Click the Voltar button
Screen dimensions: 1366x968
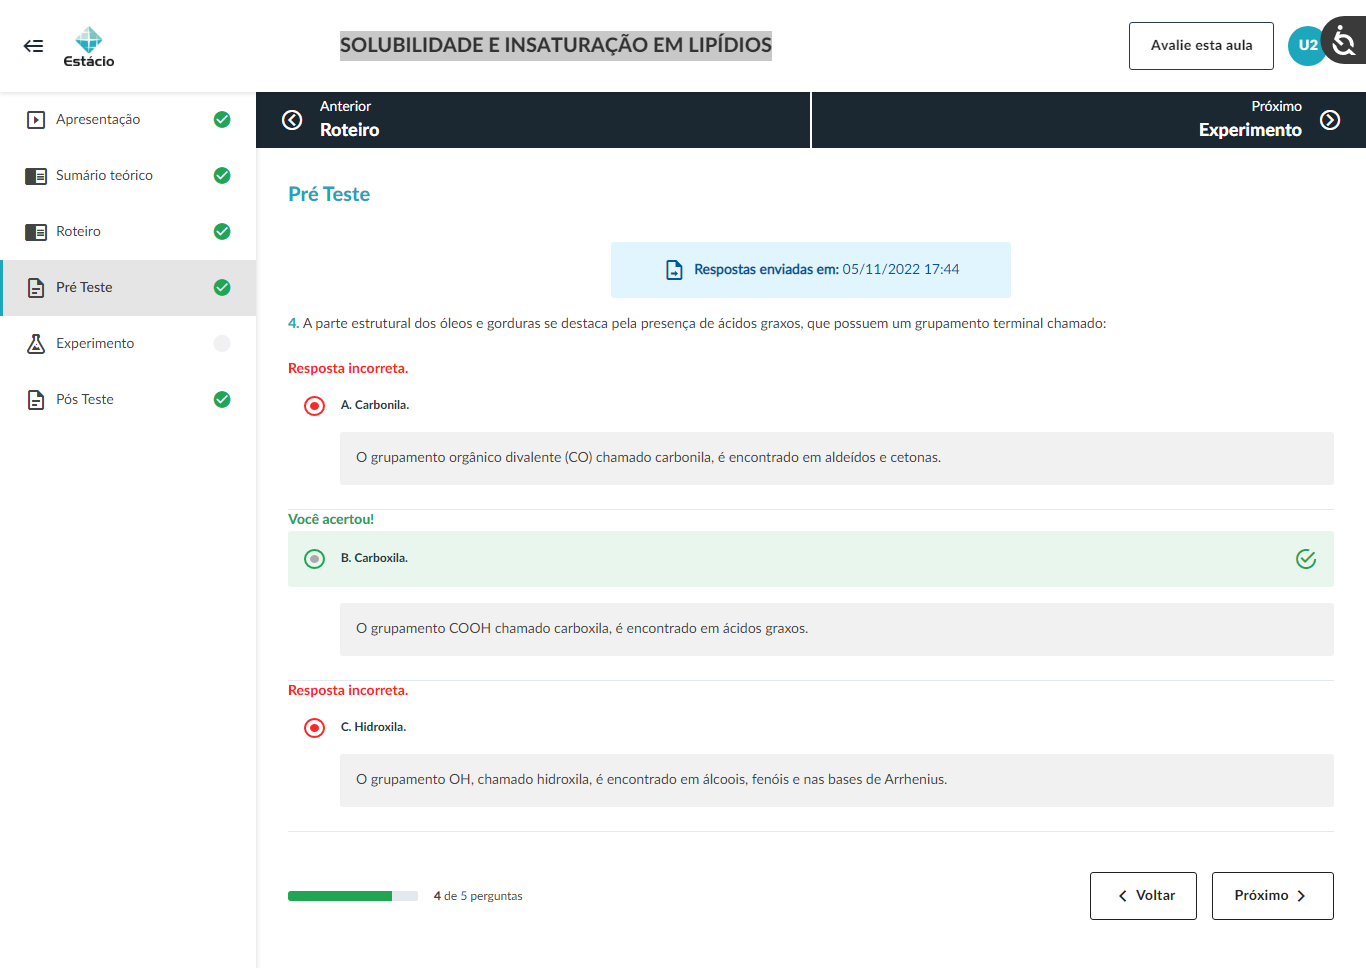click(1142, 896)
